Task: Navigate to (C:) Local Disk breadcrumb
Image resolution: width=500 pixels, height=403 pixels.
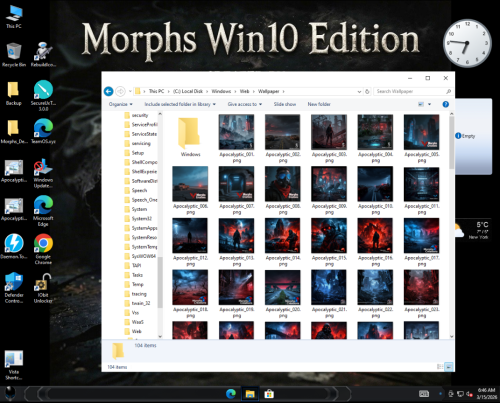Action: pyautogui.click(x=188, y=91)
